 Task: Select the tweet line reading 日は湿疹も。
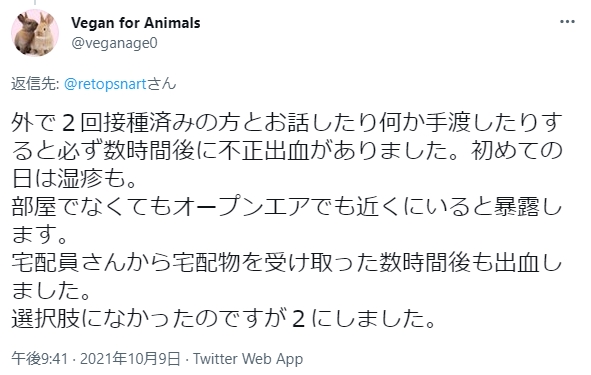point(74,179)
